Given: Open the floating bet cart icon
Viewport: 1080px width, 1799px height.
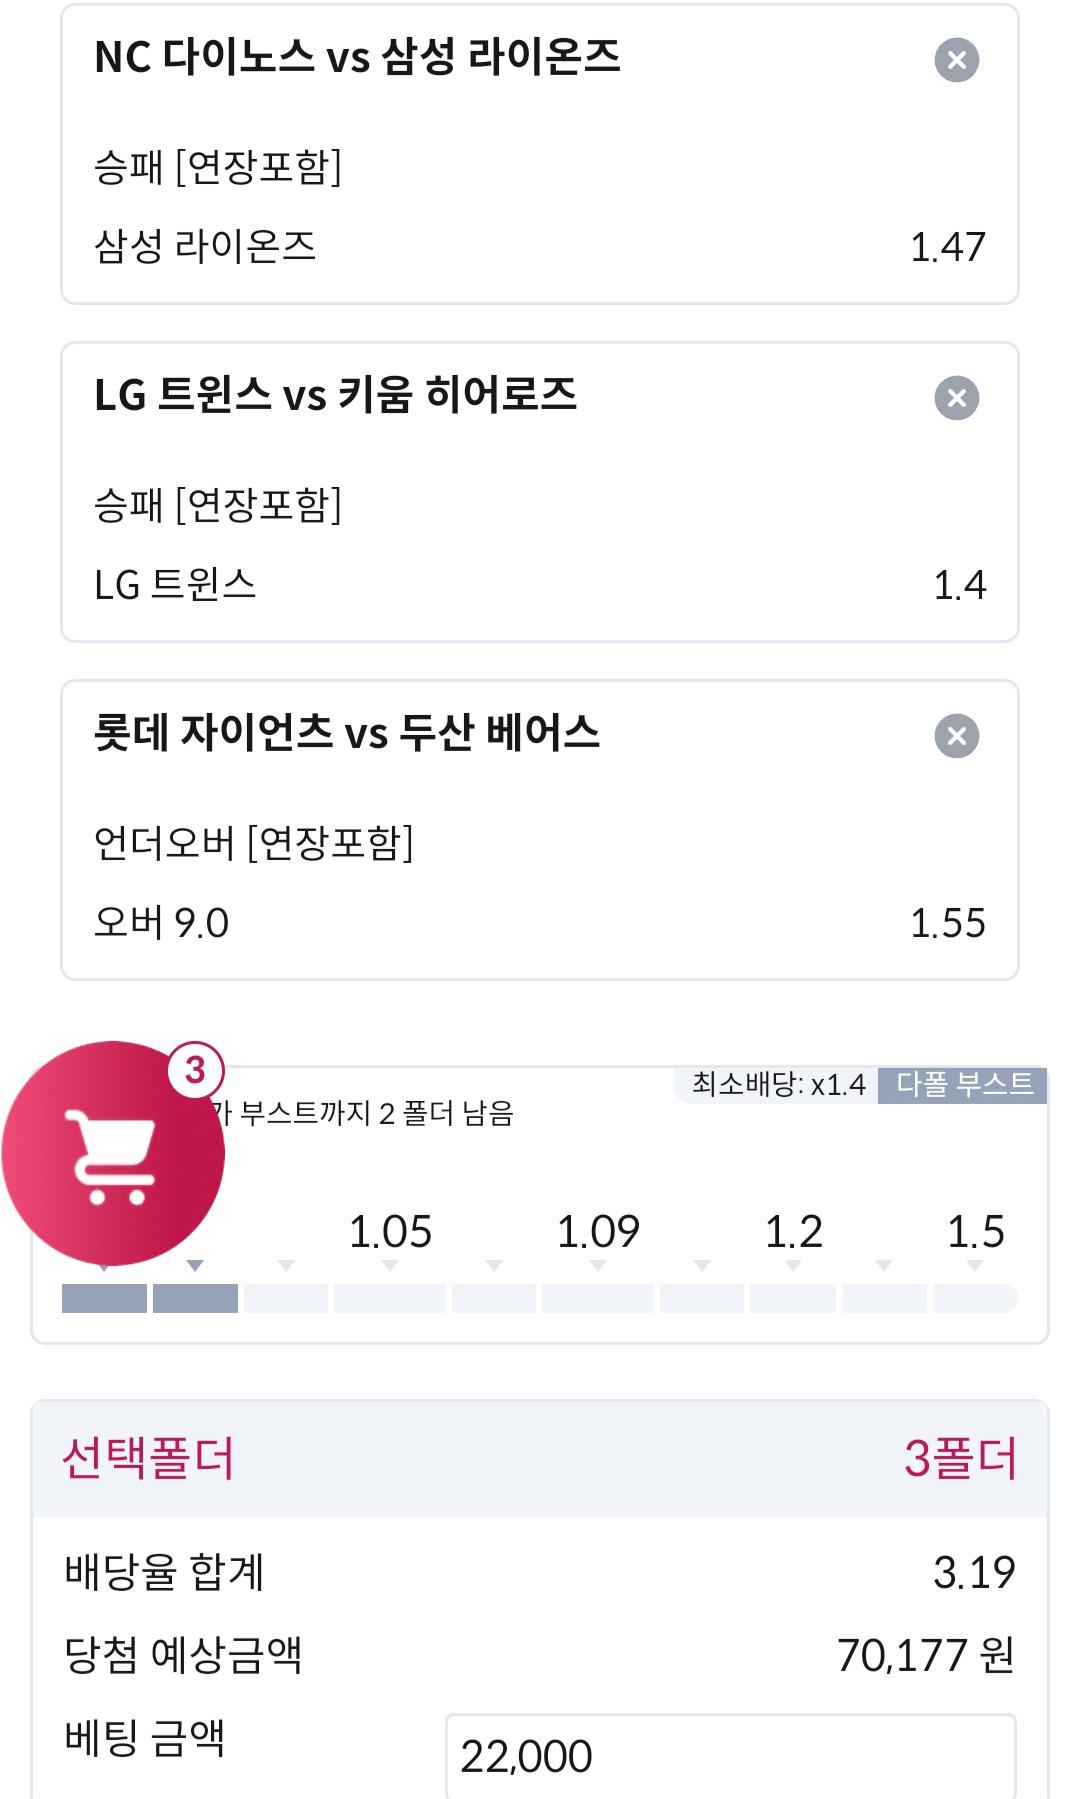Looking at the screenshot, I should 113,1154.
